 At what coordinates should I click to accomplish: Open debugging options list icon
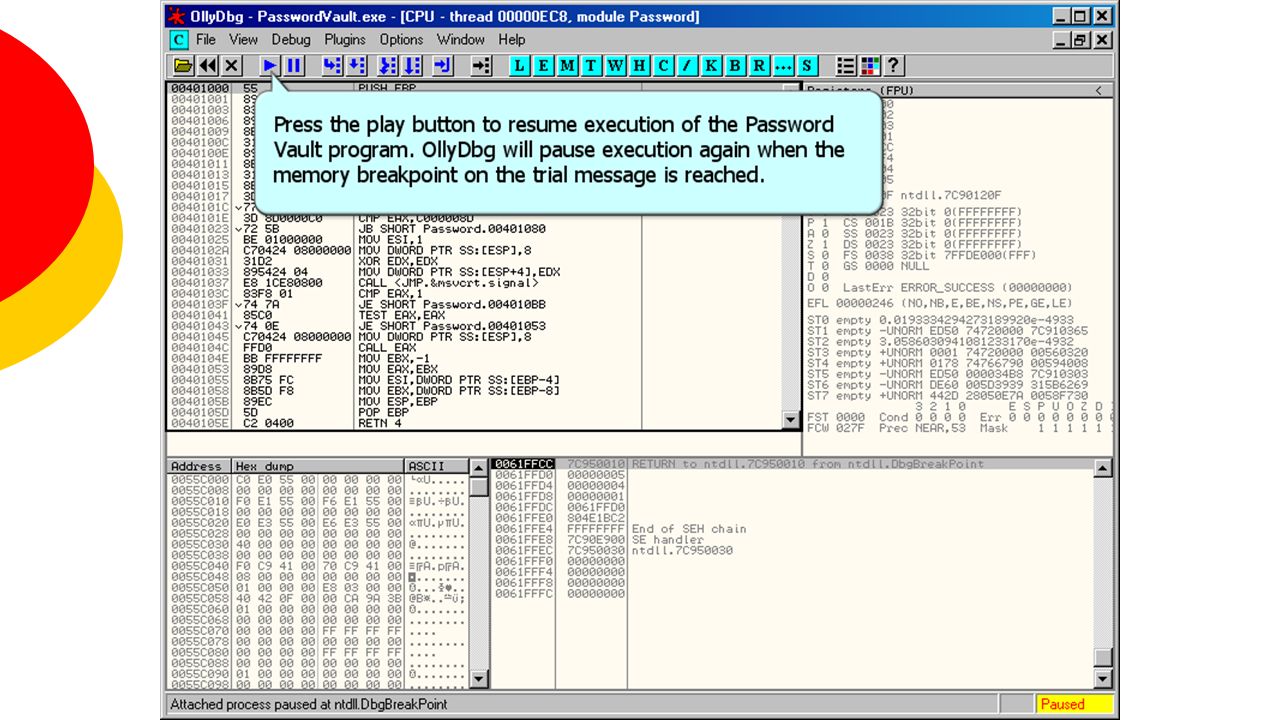846,66
